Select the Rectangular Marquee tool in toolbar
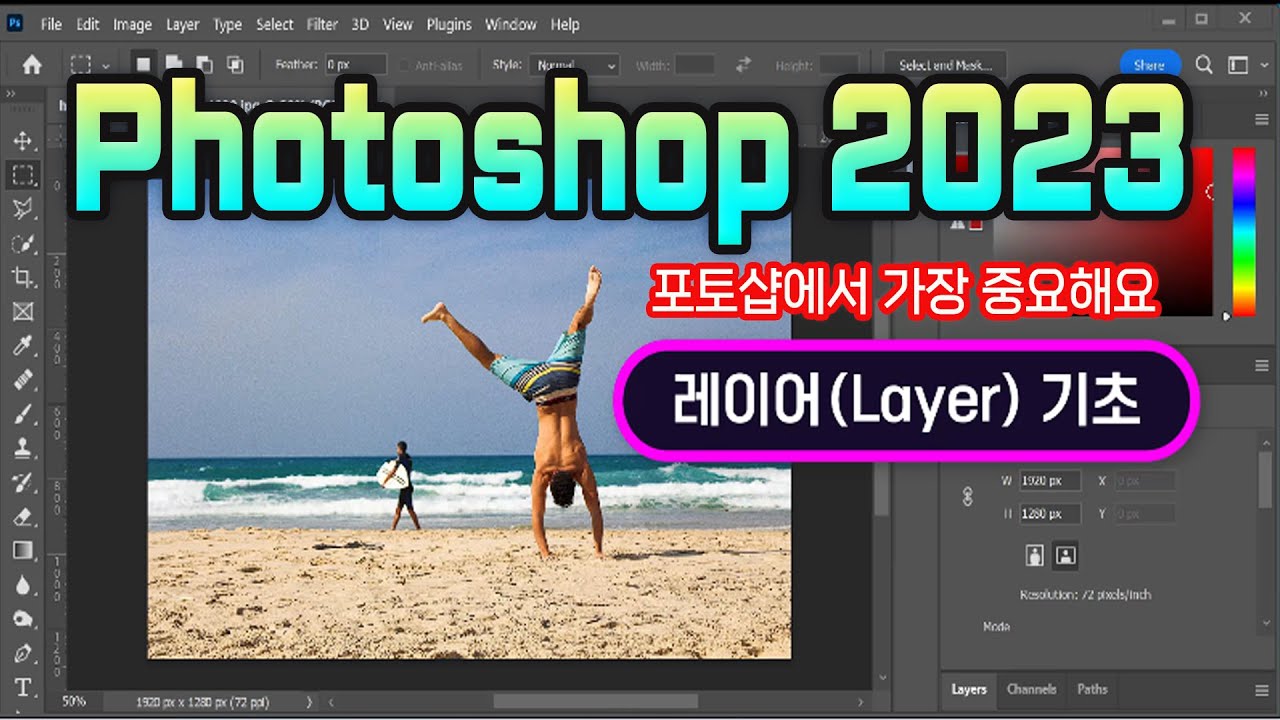 tap(23, 175)
